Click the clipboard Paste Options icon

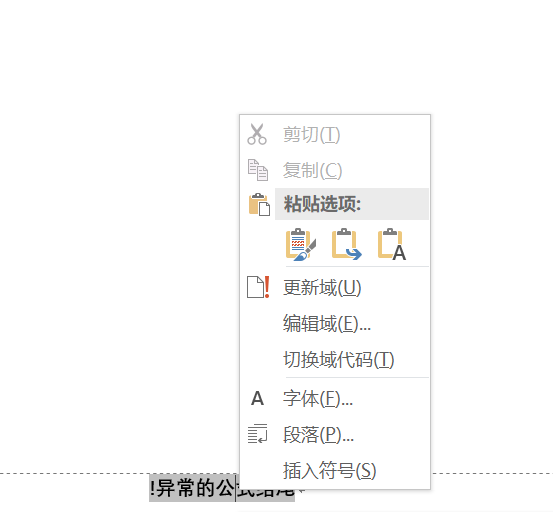point(259,204)
